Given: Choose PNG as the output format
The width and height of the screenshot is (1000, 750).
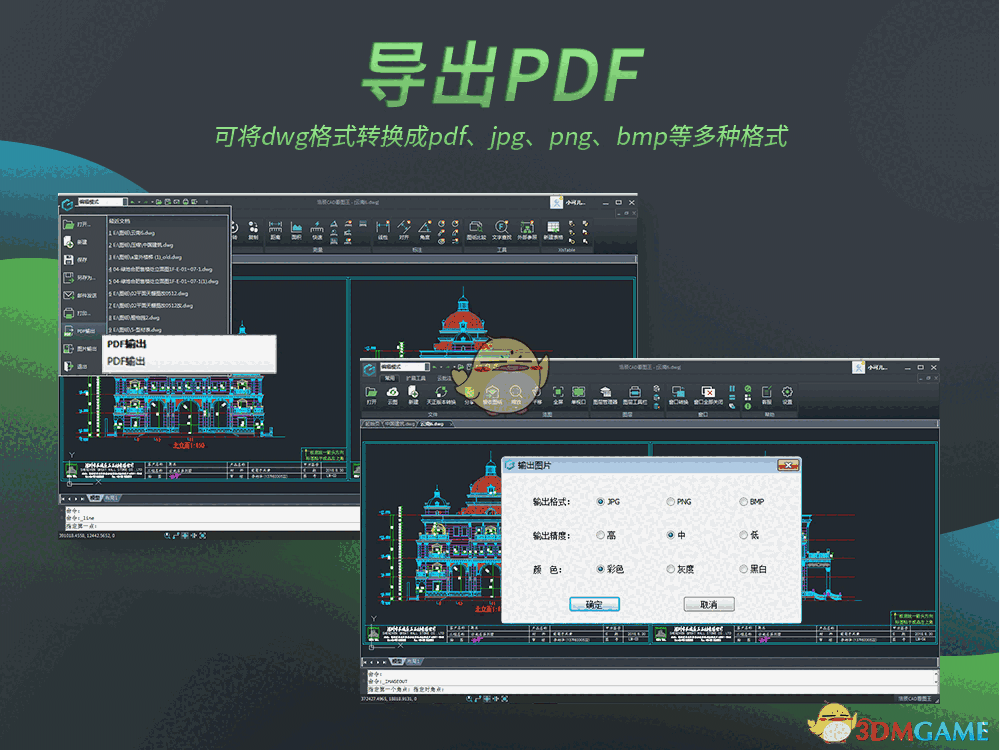Looking at the screenshot, I should pyautogui.click(x=670, y=502).
